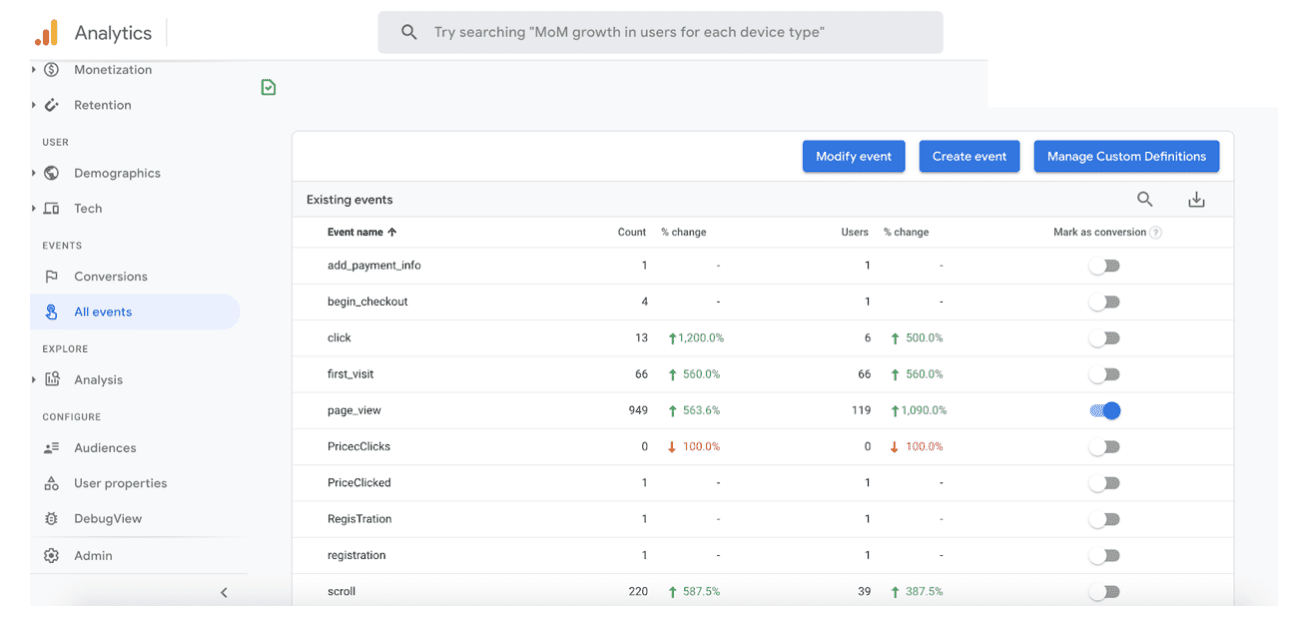Collapse the sidebar with chevron arrow

click(224, 592)
